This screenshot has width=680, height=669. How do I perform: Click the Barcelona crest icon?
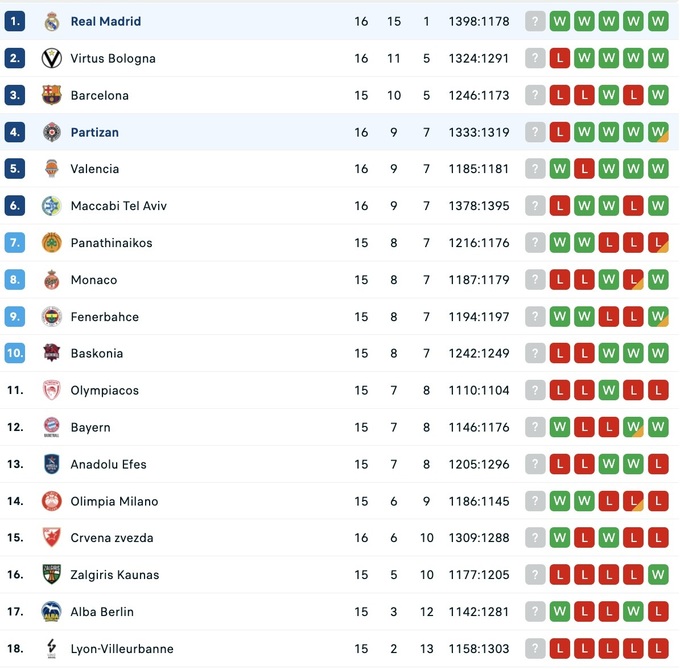[x=52, y=95]
